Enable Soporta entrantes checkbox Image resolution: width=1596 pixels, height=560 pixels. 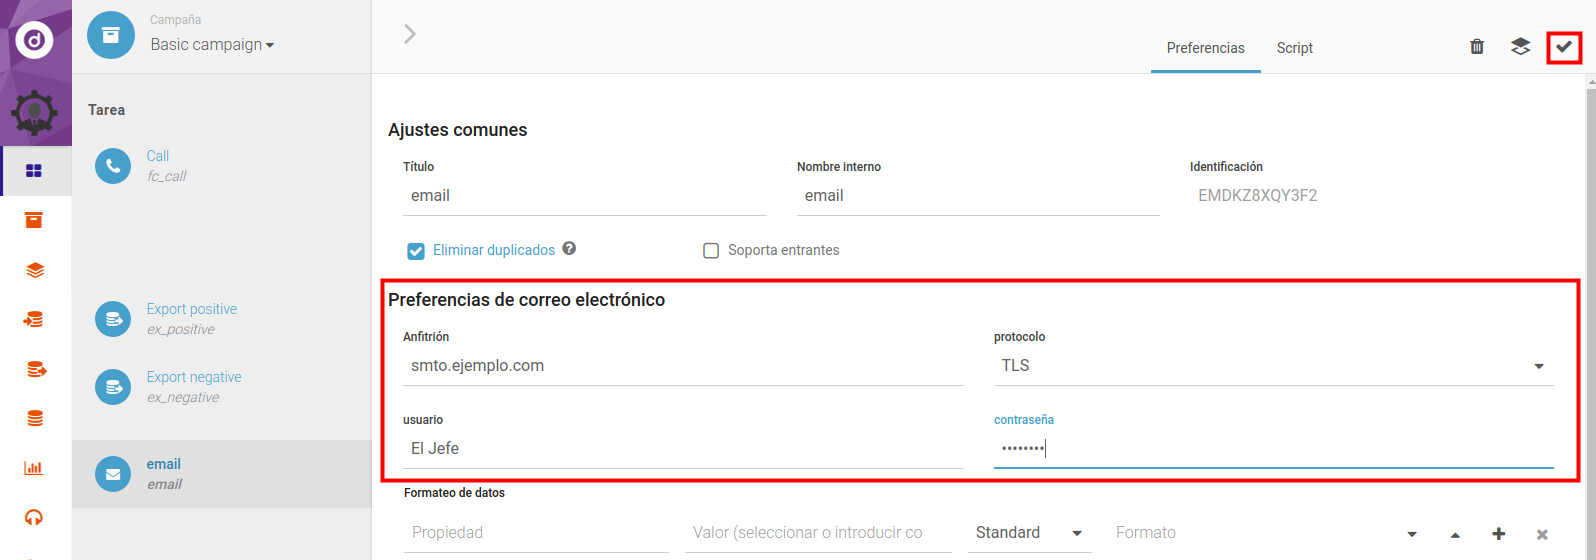pyautogui.click(x=711, y=251)
